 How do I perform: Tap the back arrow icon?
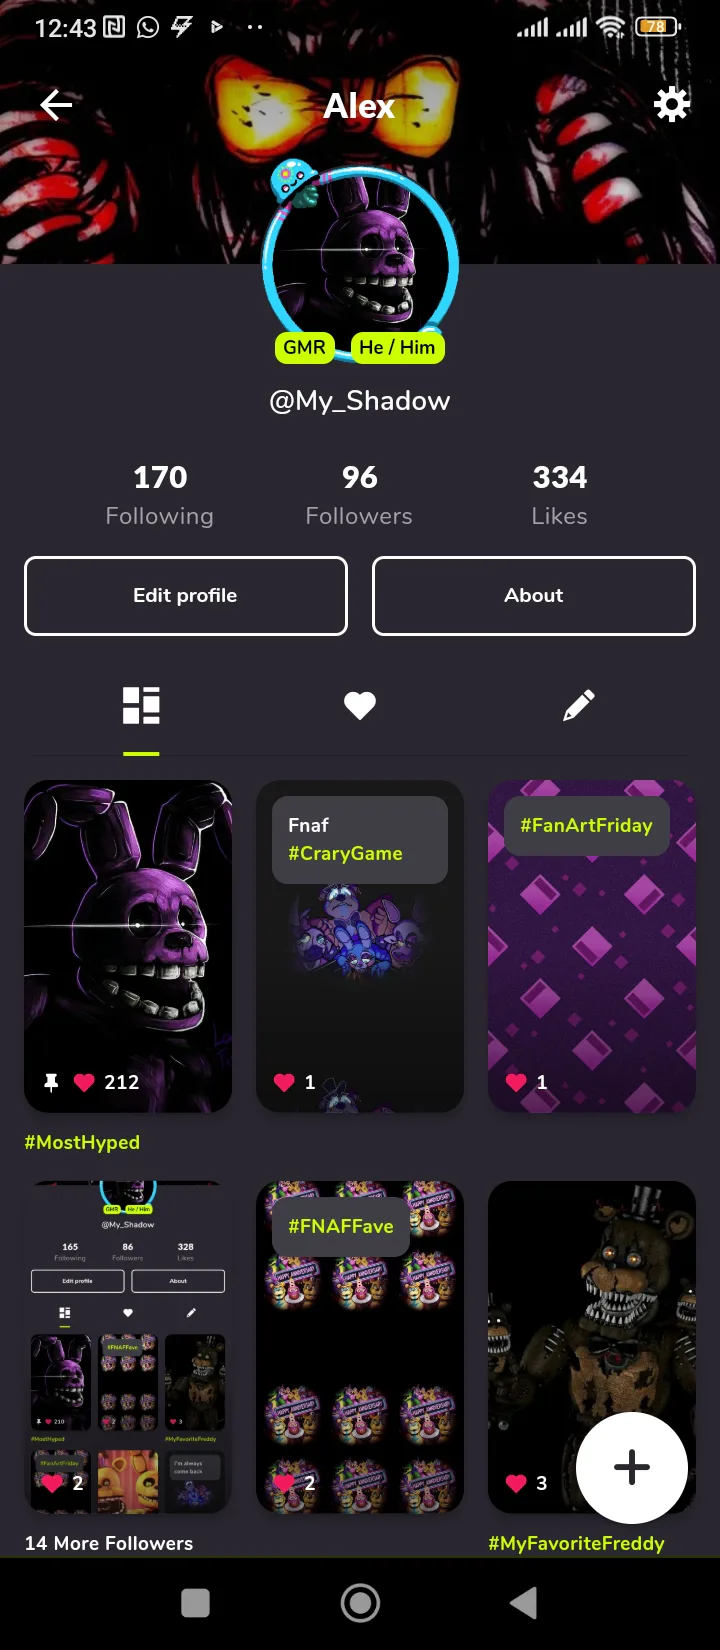56,104
